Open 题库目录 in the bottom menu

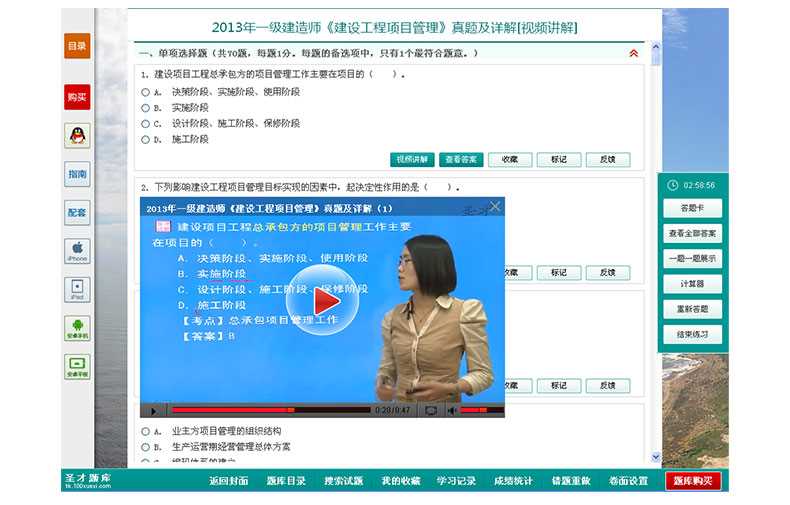286,481
